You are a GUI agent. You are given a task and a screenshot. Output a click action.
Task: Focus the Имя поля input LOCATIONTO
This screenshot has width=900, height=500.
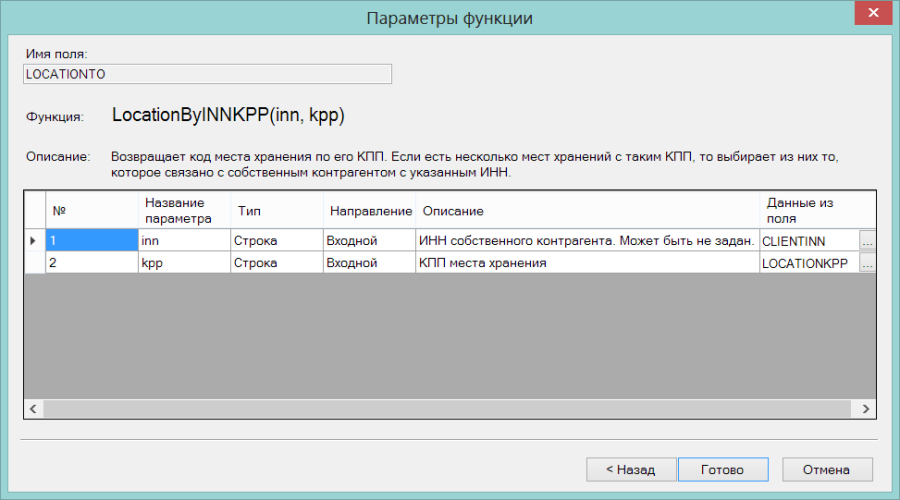[x=207, y=74]
